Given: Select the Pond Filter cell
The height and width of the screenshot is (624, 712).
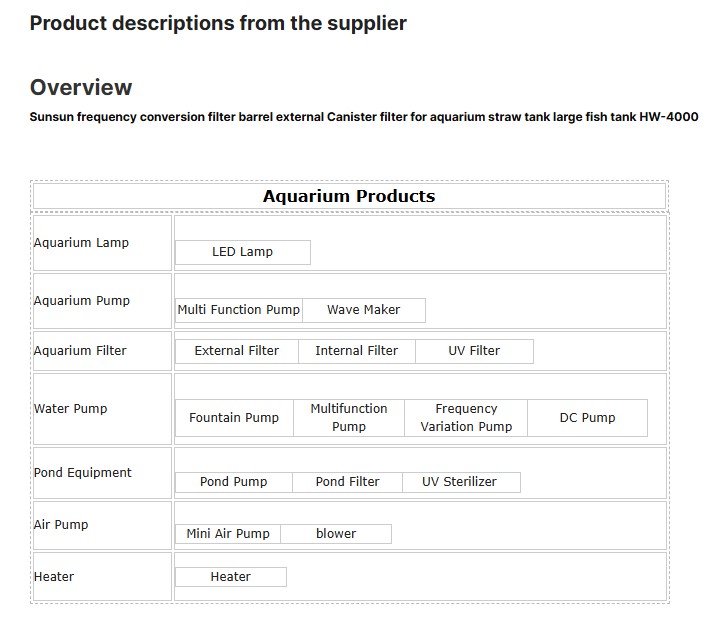Looking at the screenshot, I should click(x=347, y=482).
